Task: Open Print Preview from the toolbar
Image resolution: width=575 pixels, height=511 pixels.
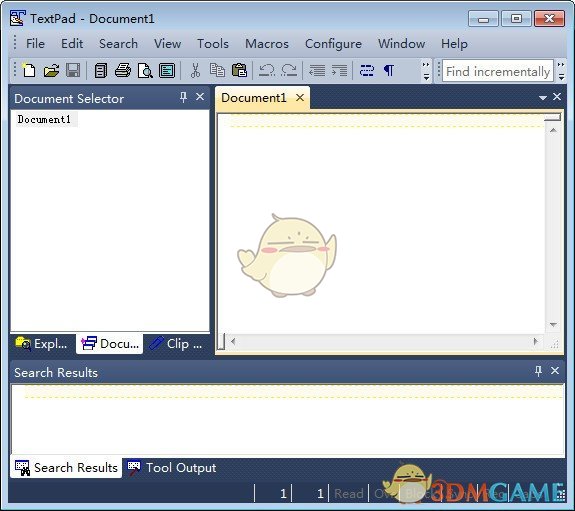Action: click(145, 70)
